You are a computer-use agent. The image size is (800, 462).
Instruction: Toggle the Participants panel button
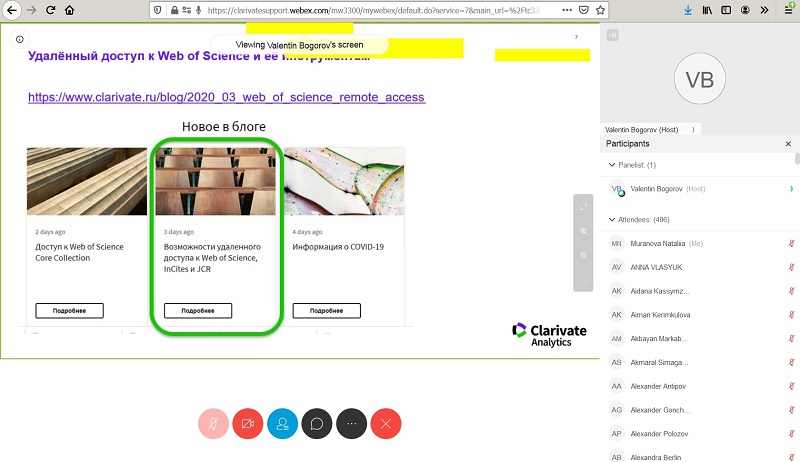pyautogui.click(x=281, y=424)
